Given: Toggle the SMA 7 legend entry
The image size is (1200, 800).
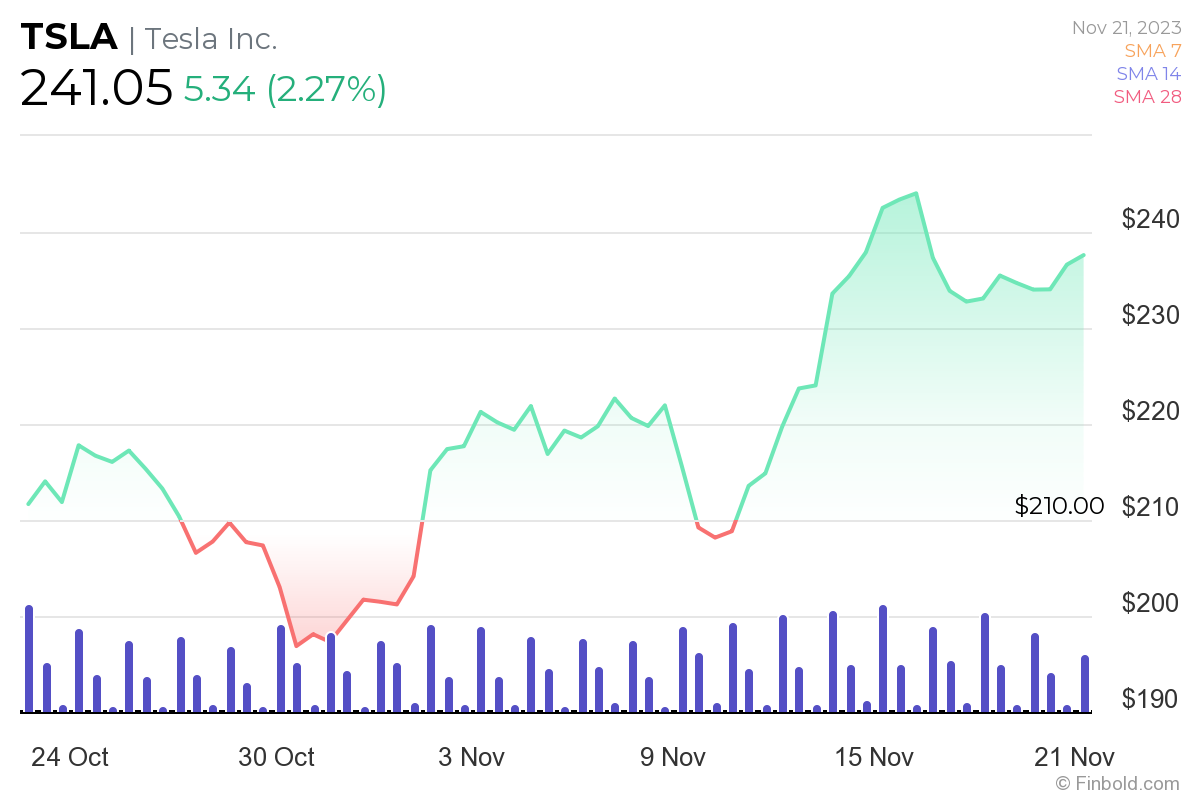Looking at the screenshot, I should click(1153, 50).
